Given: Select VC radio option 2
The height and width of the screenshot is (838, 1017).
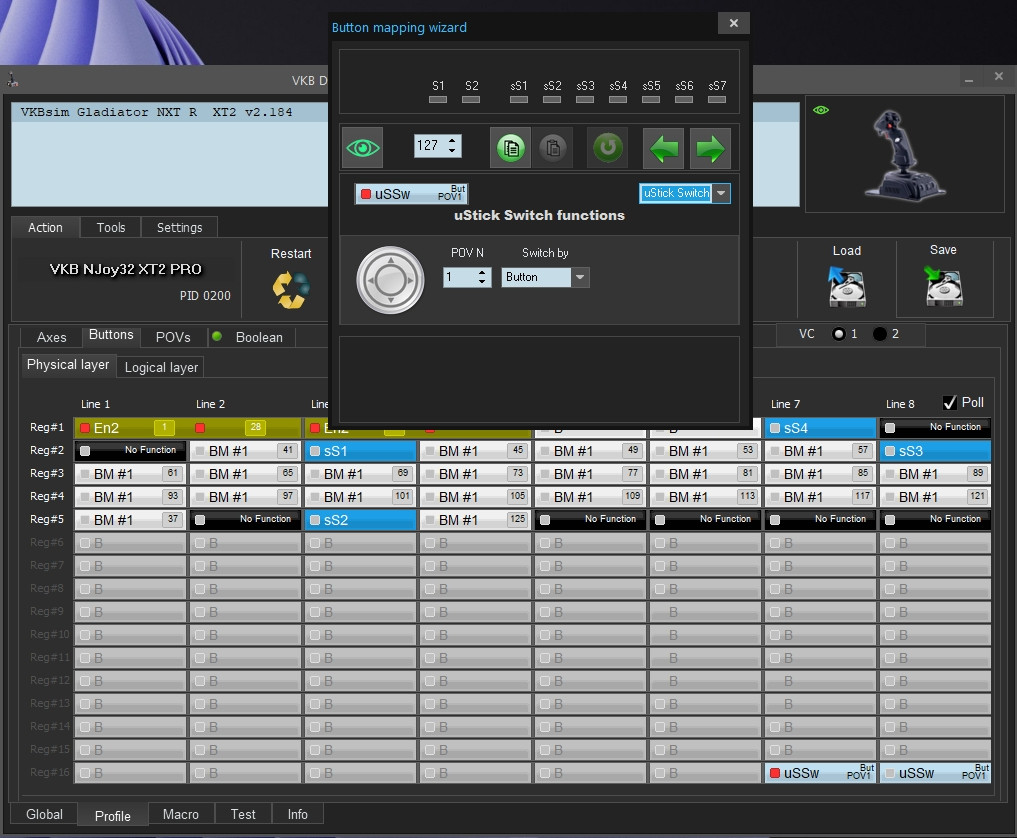Looking at the screenshot, I should click(879, 334).
